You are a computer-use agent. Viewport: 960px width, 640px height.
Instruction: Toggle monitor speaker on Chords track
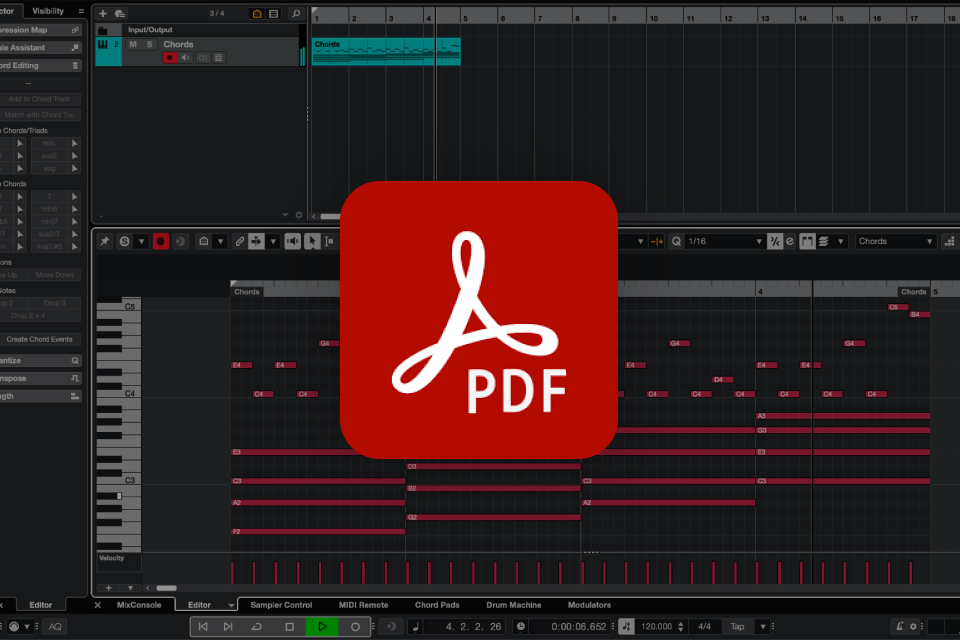[186, 58]
